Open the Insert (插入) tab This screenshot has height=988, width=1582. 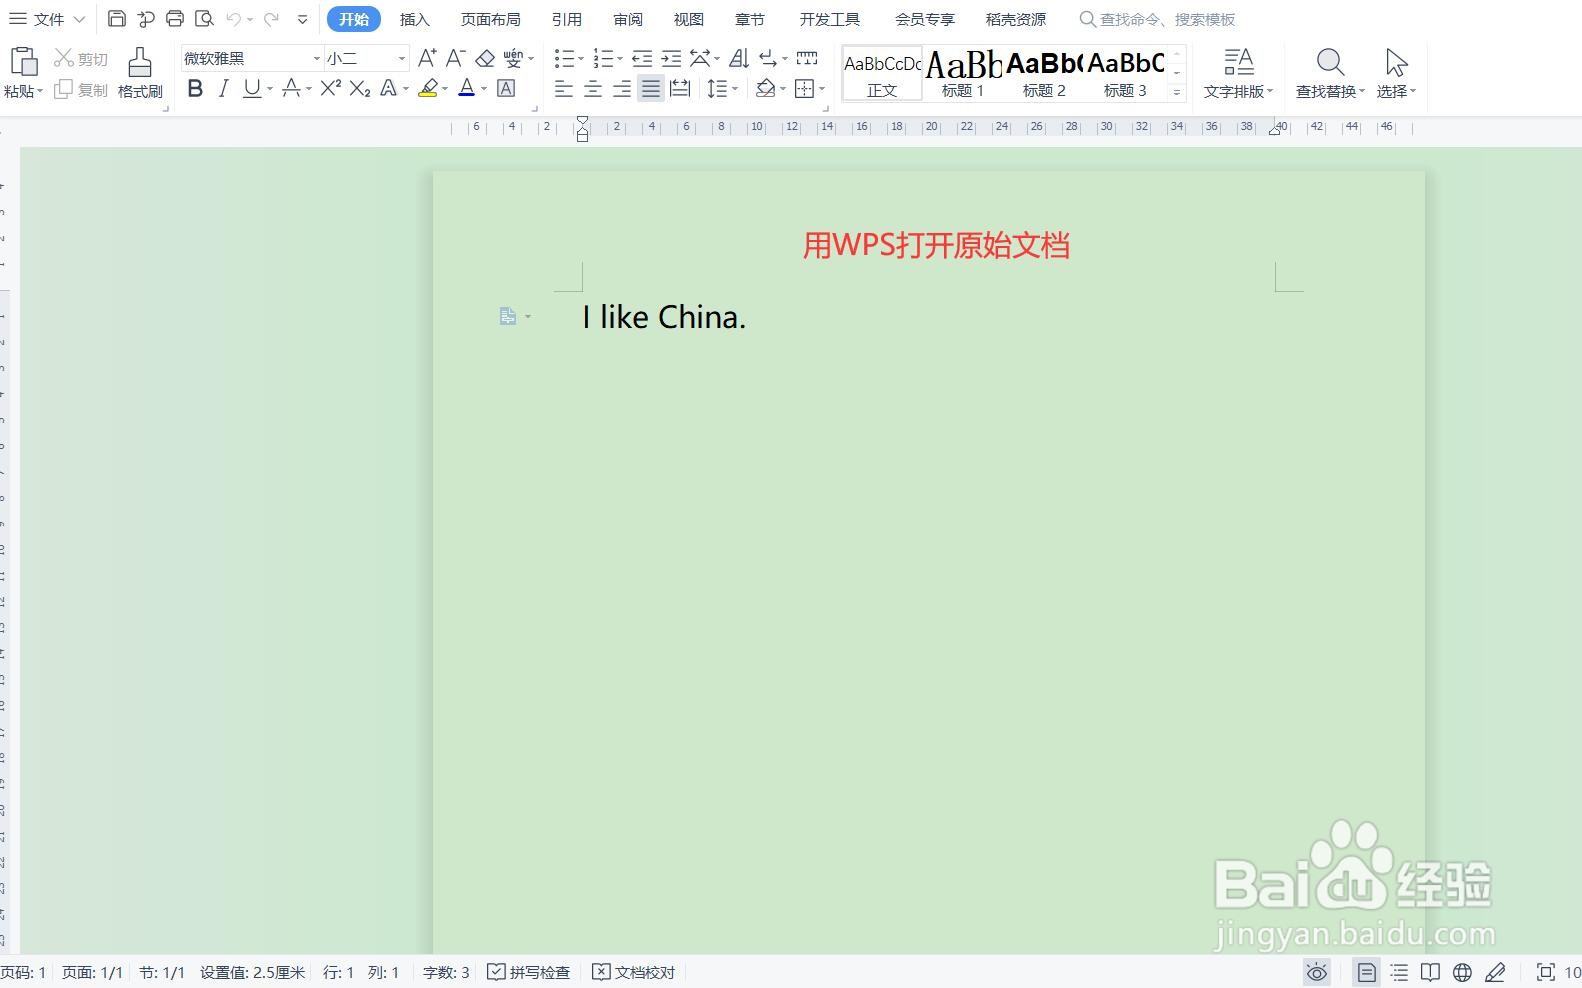click(414, 19)
